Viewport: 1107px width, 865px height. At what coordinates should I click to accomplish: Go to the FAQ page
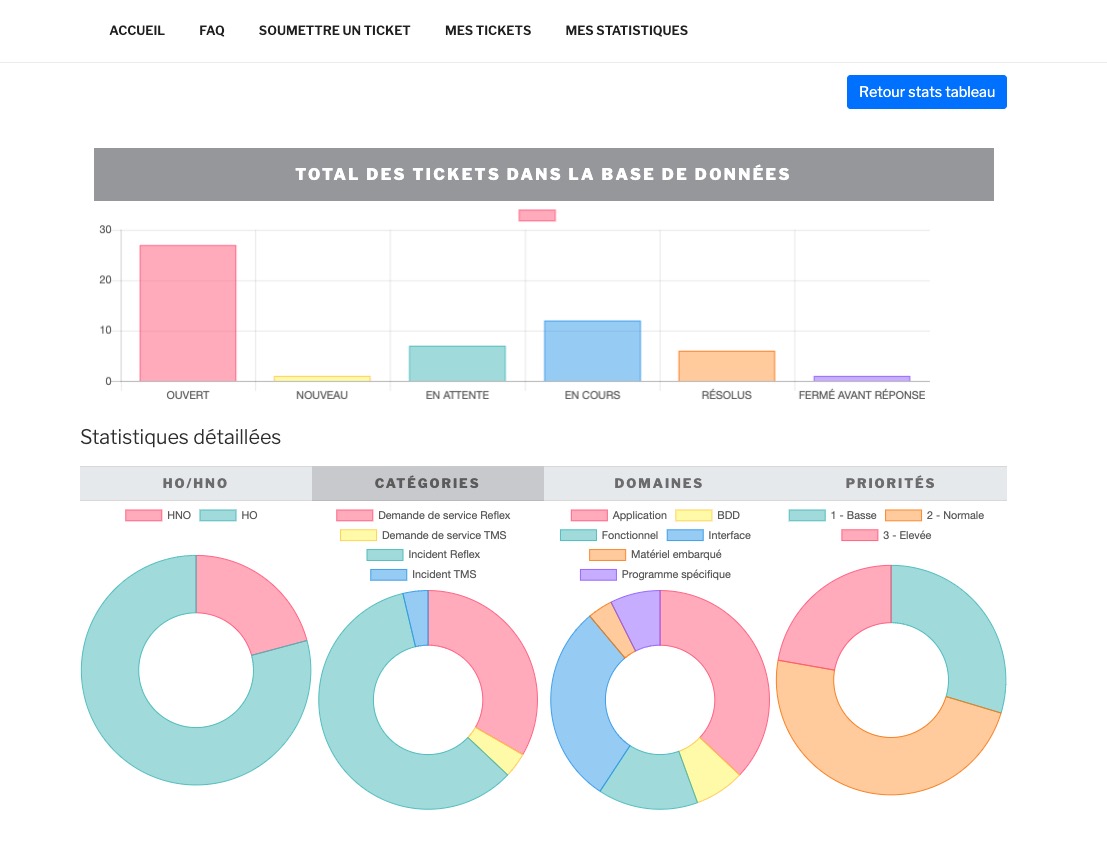coord(212,30)
